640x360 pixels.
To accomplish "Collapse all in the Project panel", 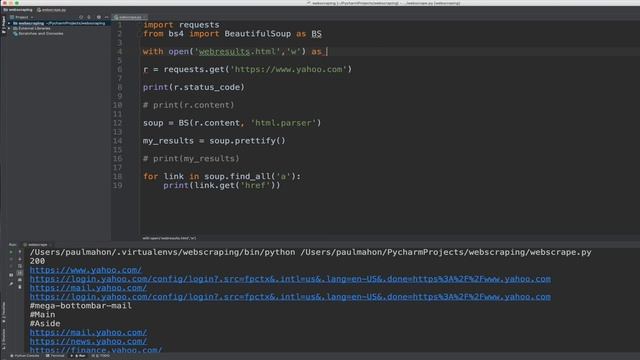I will 89,17.
